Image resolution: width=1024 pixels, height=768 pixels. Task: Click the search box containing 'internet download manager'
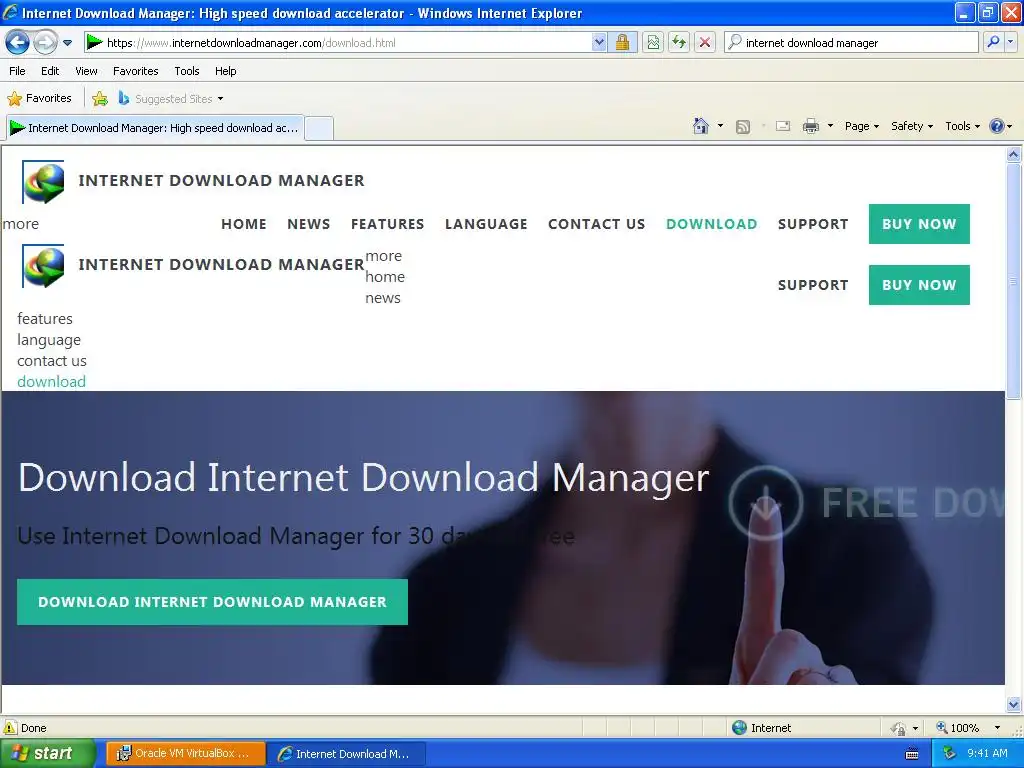click(x=851, y=43)
